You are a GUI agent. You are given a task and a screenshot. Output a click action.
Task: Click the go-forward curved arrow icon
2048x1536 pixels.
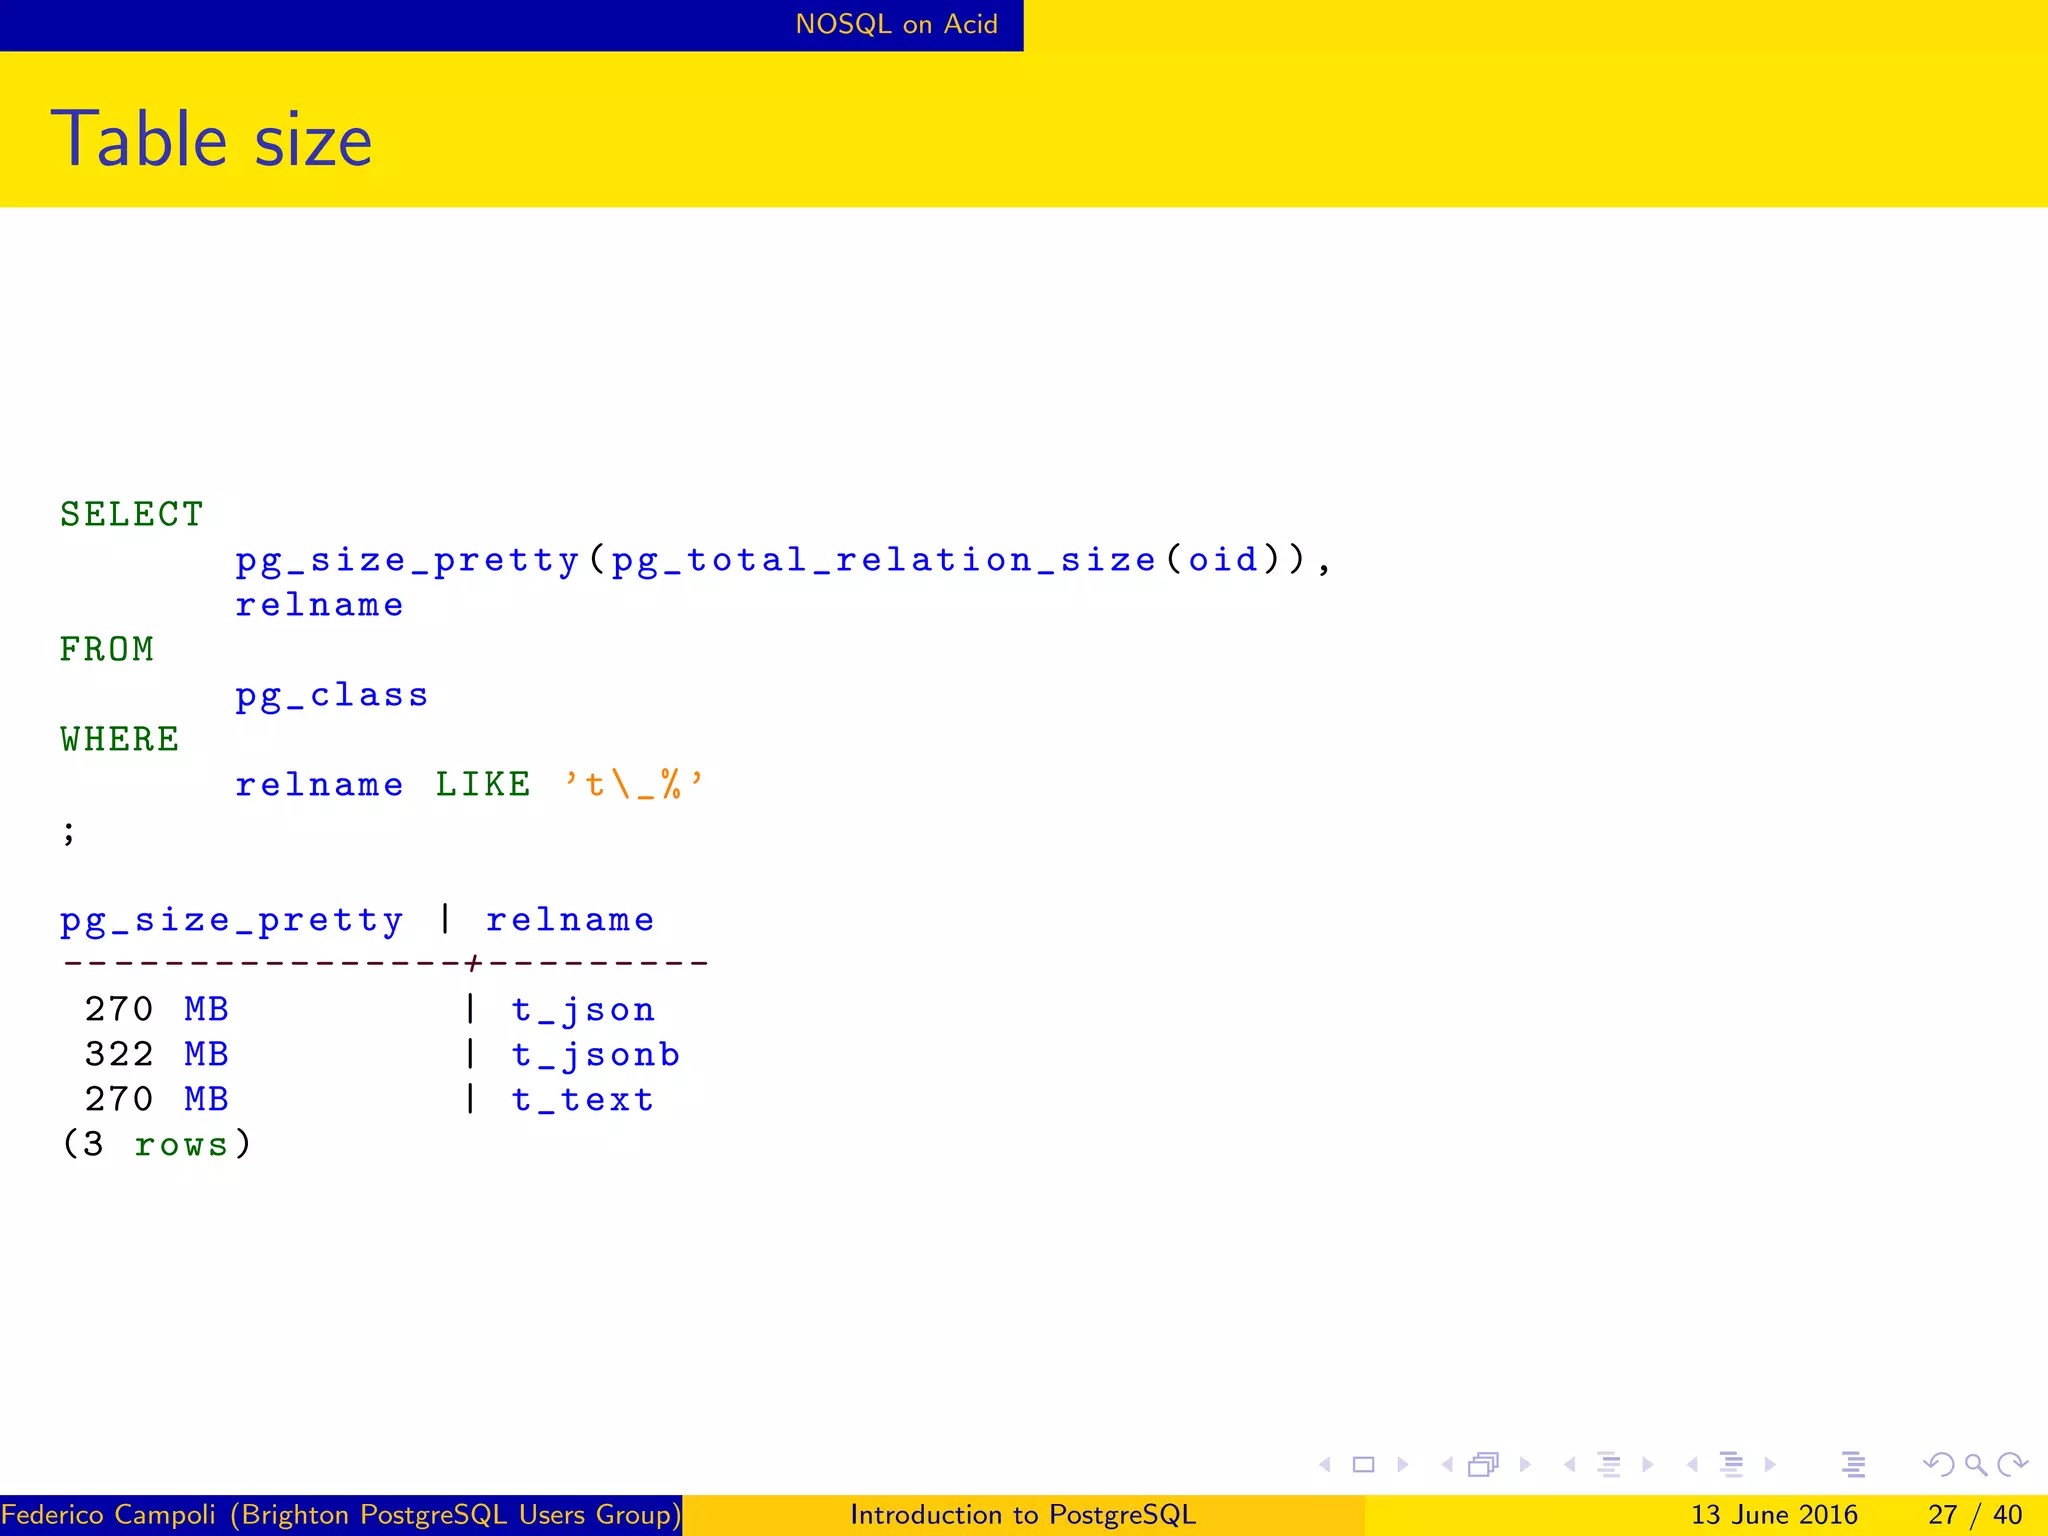2011,1465
